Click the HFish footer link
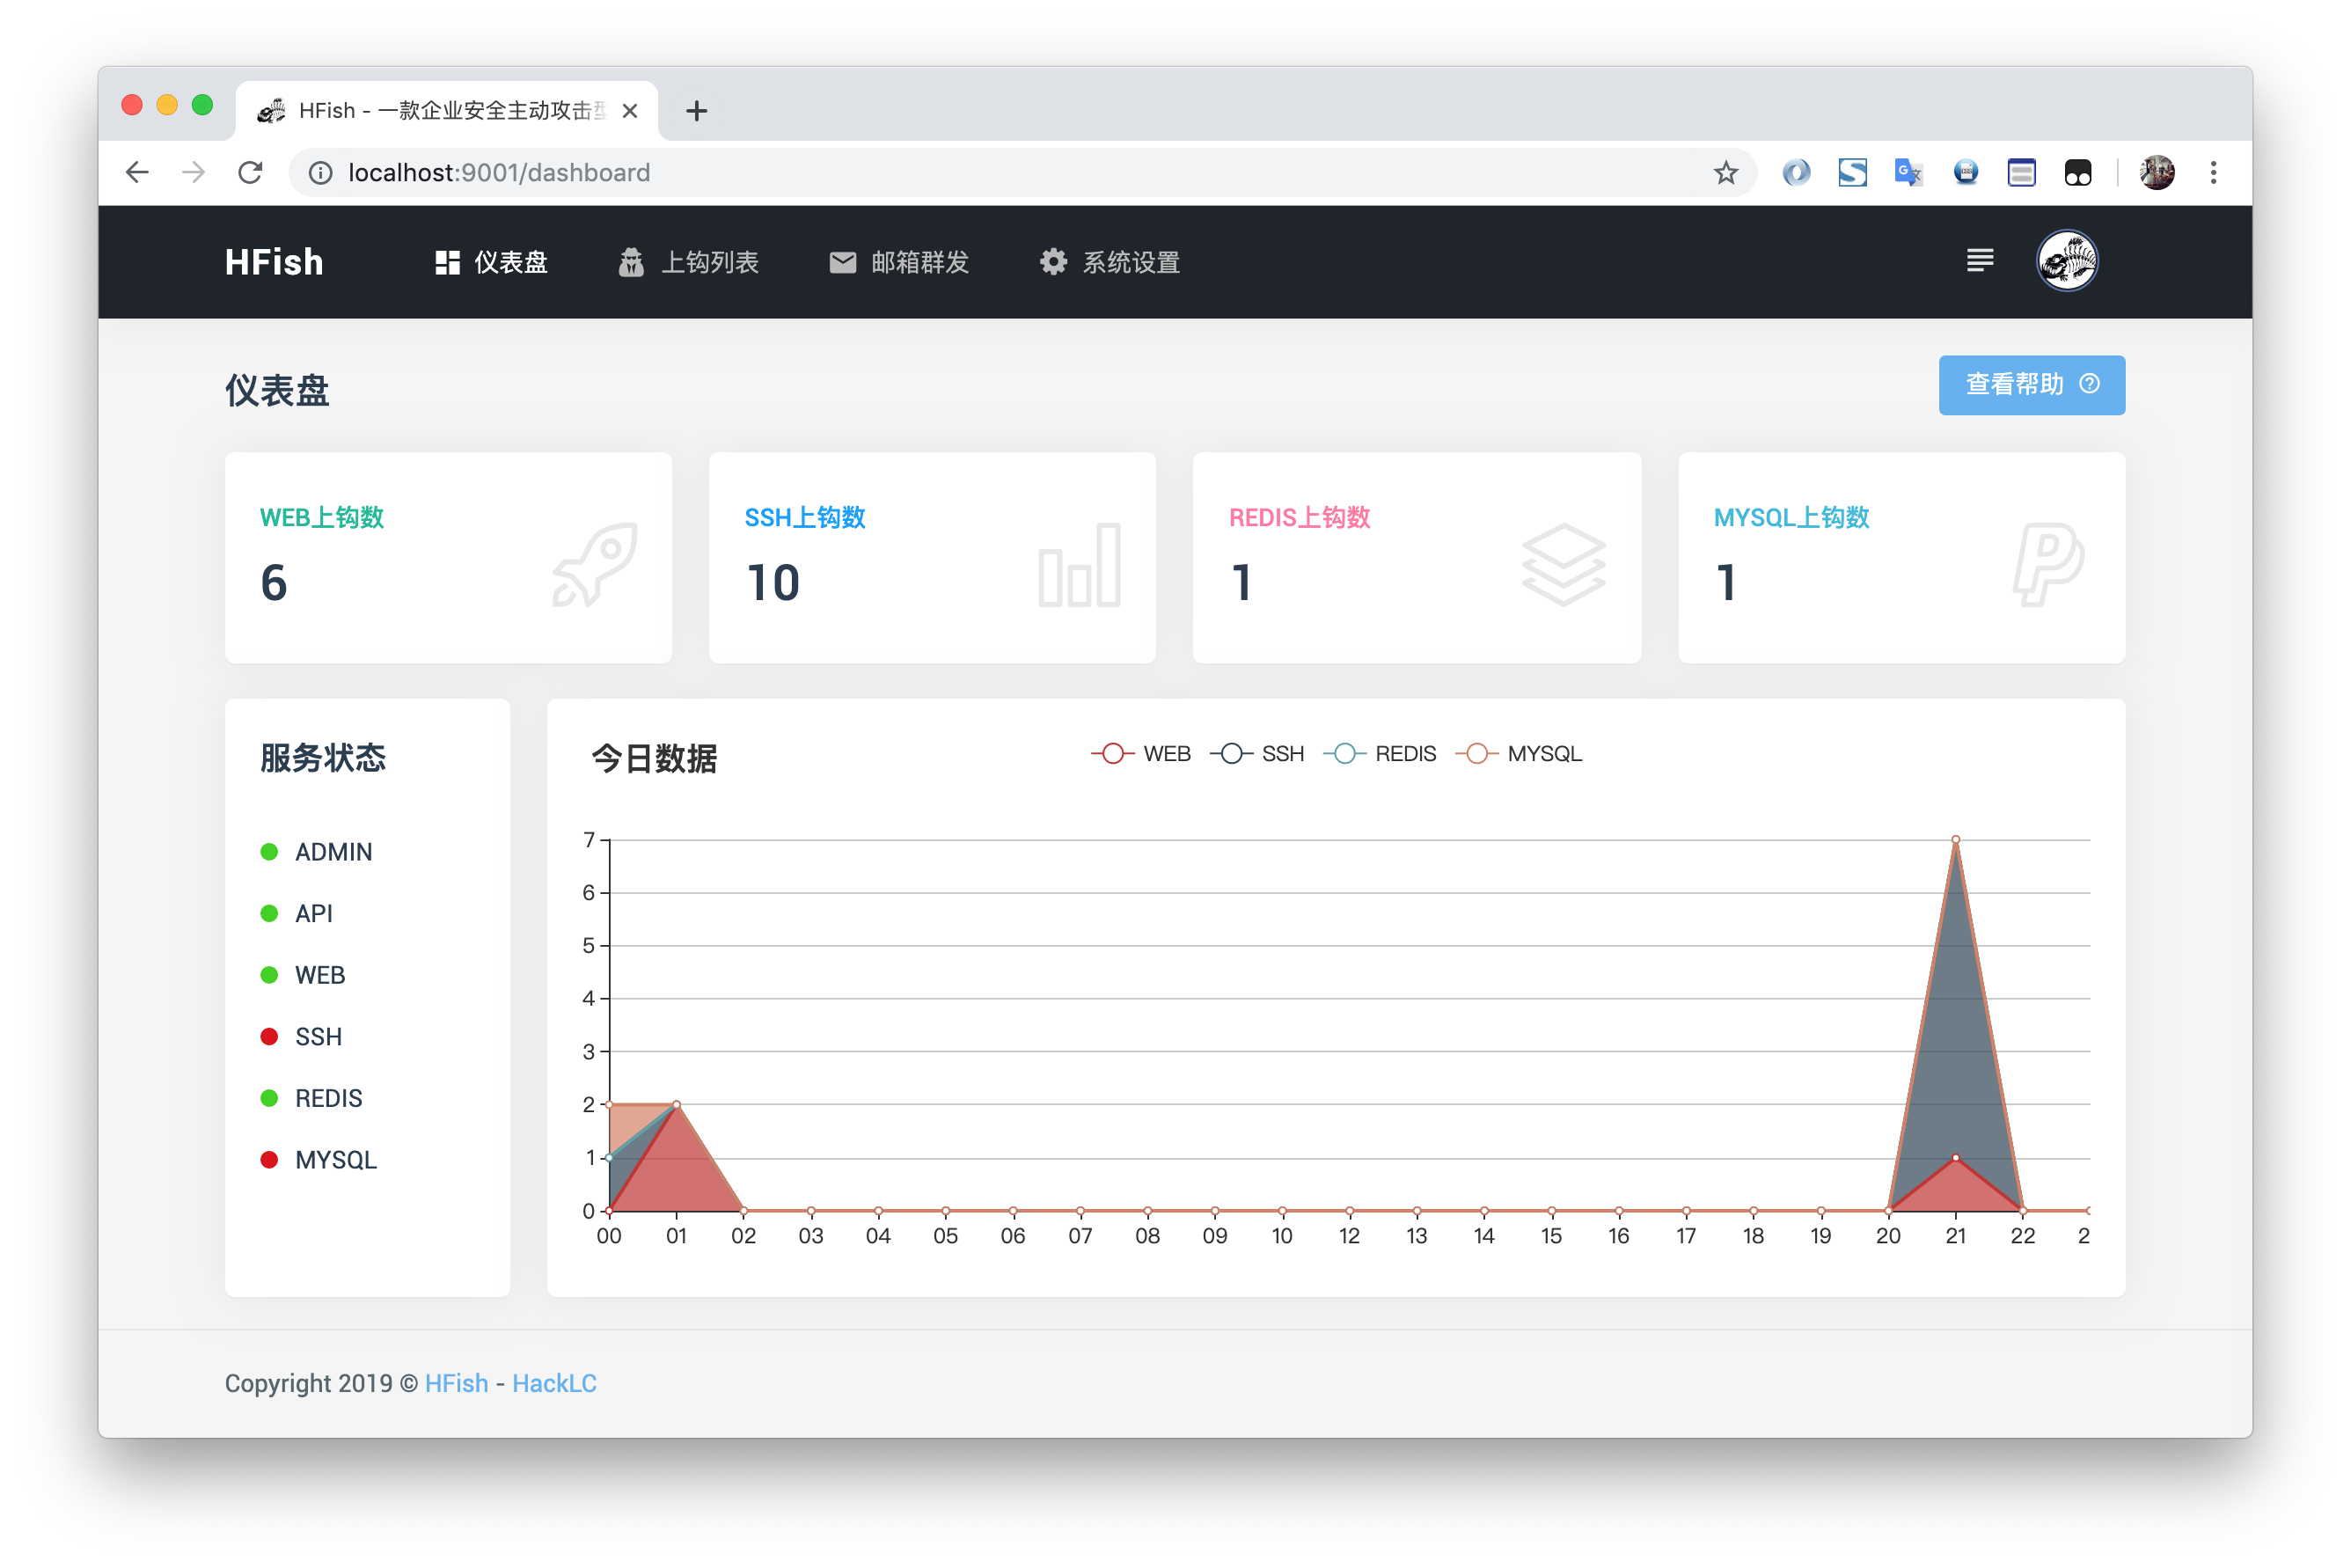Screen dimensions: 2351x1568 pos(456,1383)
